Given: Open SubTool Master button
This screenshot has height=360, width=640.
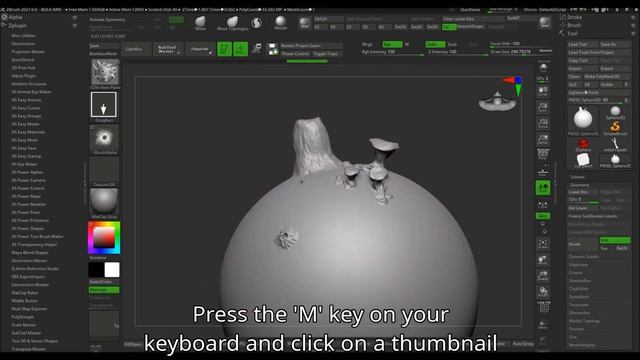Looking at the screenshot, I should click(x=167, y=49).
